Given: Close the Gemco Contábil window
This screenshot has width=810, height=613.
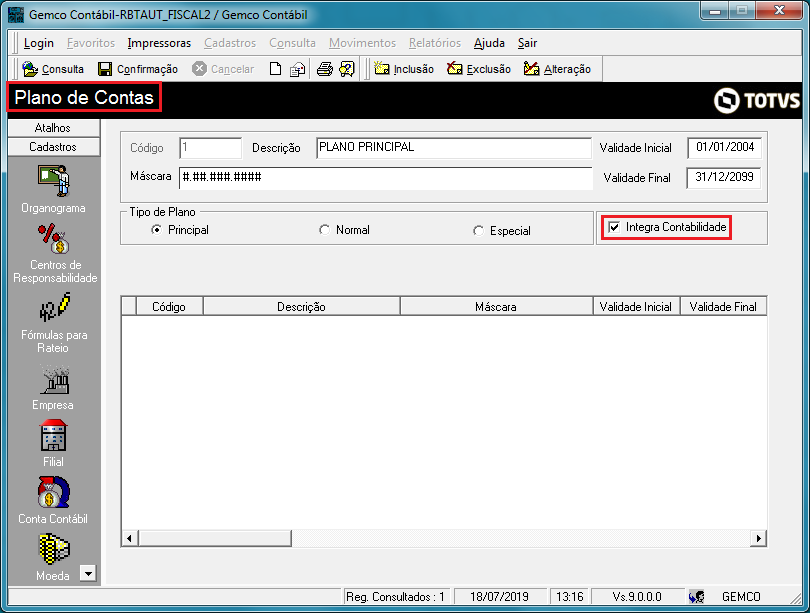Looking at the screenshot, I should [x=780, y=11].
